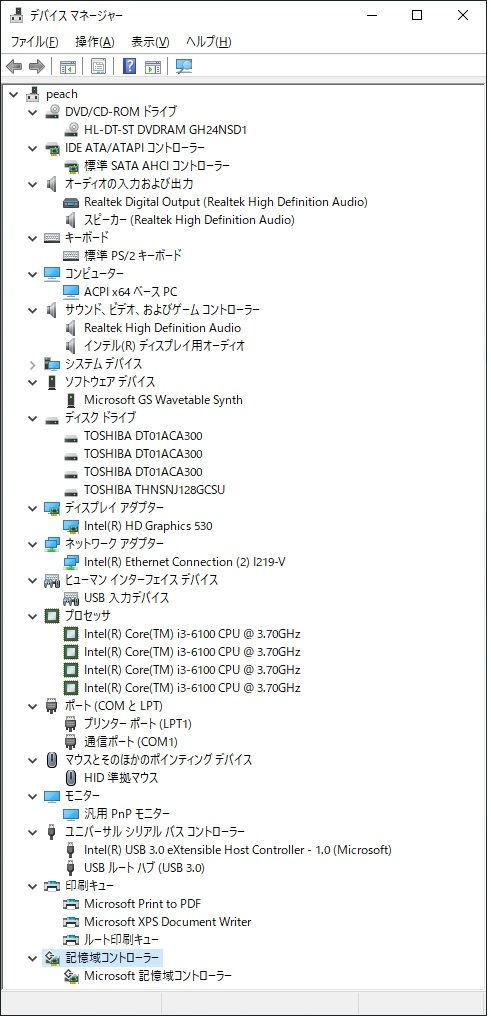Select the Intel(R) HD Graphics 530 device
Image resolution: width=491 pixels, height=1016 pixels.
pyautogui.click(x=148, y=525)
